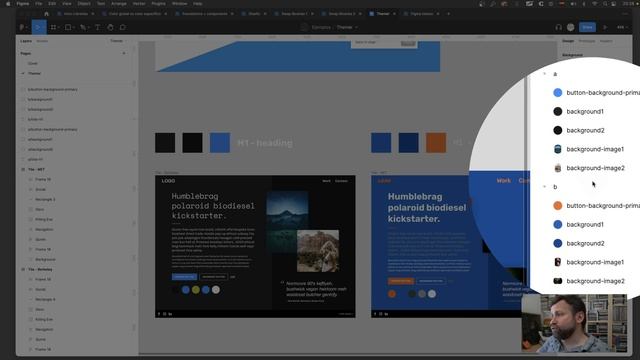Image resolution: width=640 pixels, height=360 pixels.
Task: Open the Edit menu
Action: pos(52,4)
